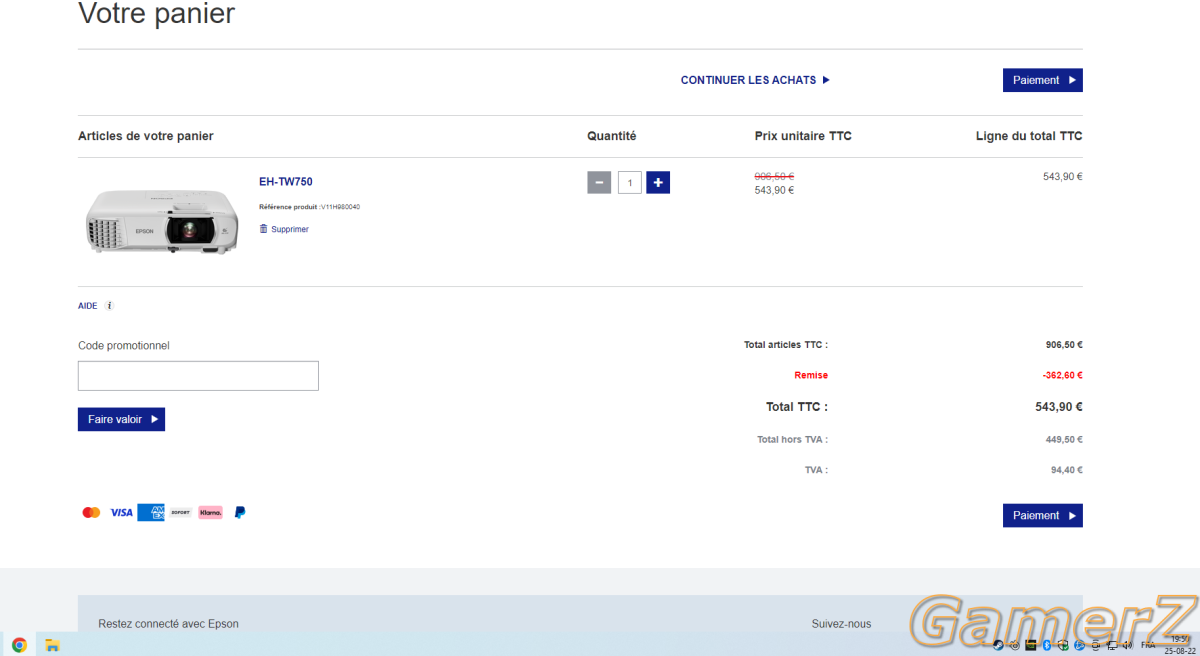Click the Steam tray icon
1200x656 pixels.
click(x=998, y=645)
